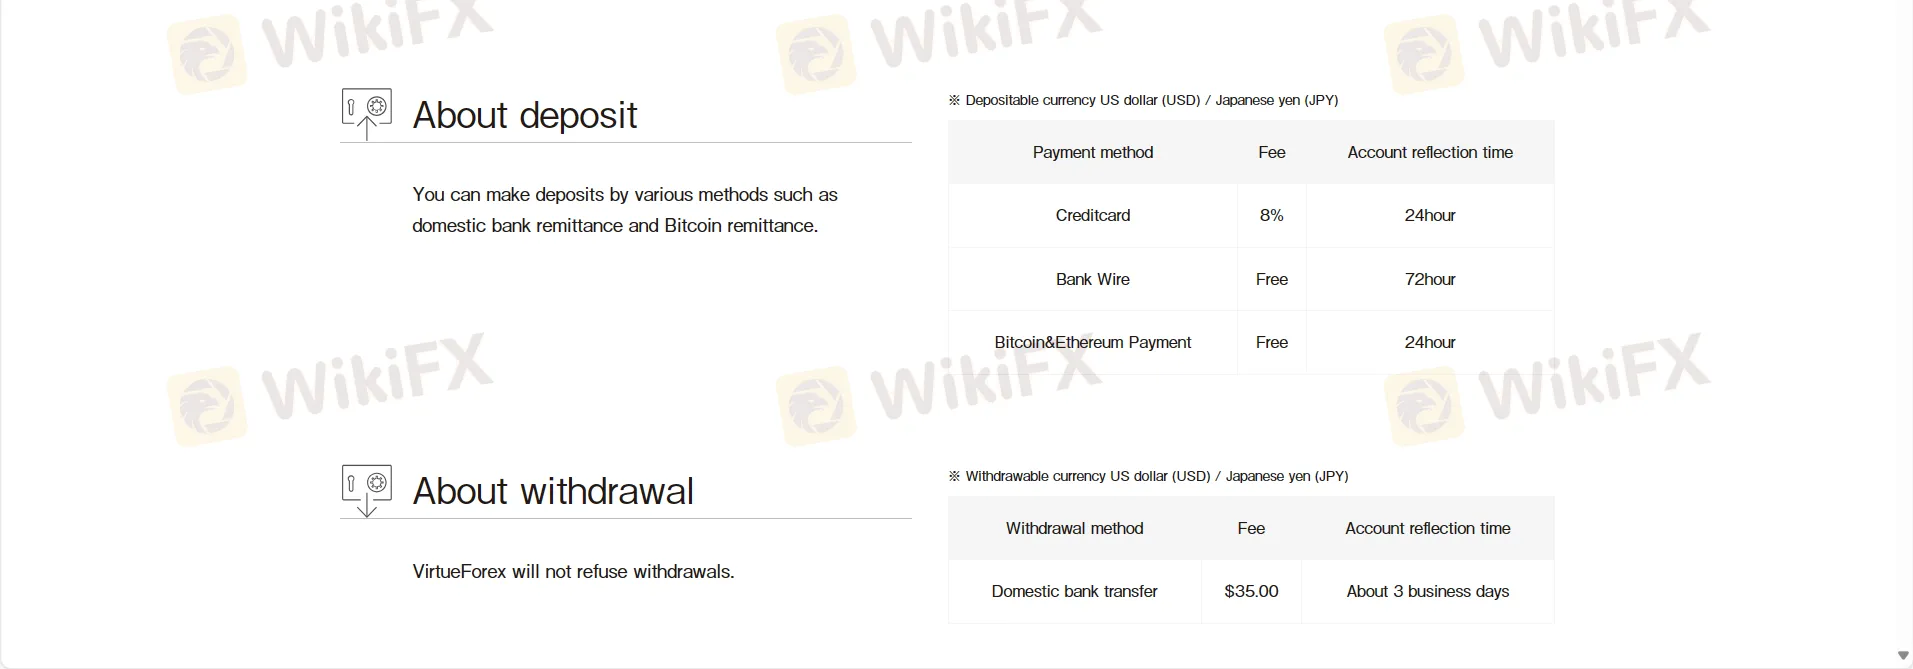The image size is (1913, 669).
Task: Click the 8% credit card fee
Action: tap(1271, 215)
